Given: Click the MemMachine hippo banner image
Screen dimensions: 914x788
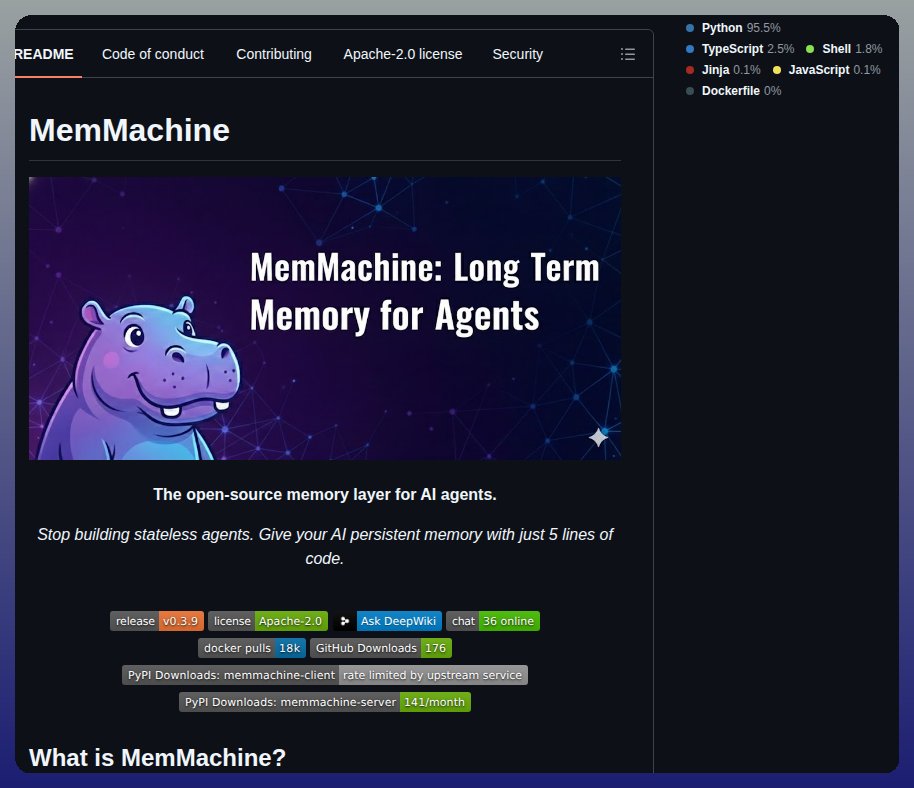Looking at the screenshot, I should pyautogui.click(x=325, y=318).
